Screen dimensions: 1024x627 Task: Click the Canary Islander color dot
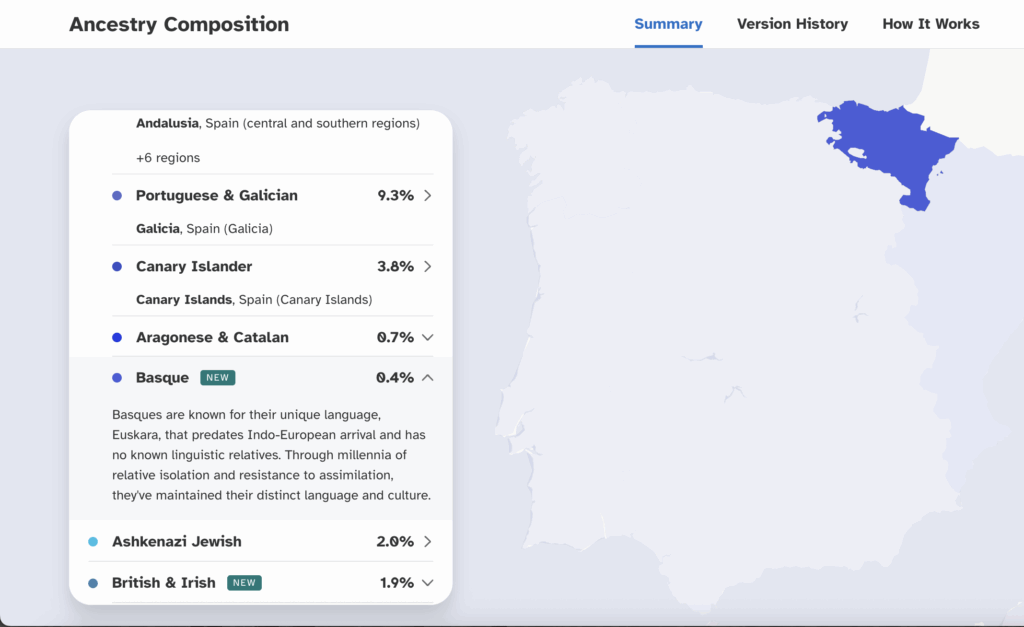[117, 267]
